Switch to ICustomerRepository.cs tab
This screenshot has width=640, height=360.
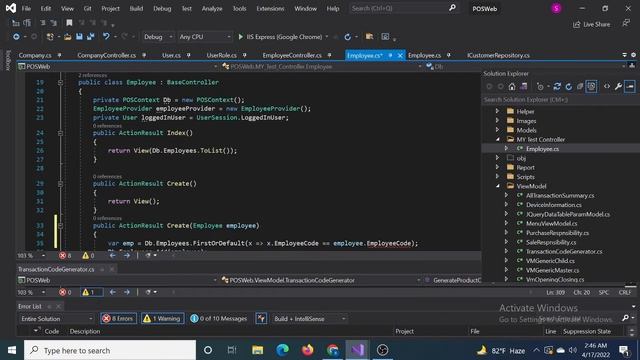[x=498, y=55]
